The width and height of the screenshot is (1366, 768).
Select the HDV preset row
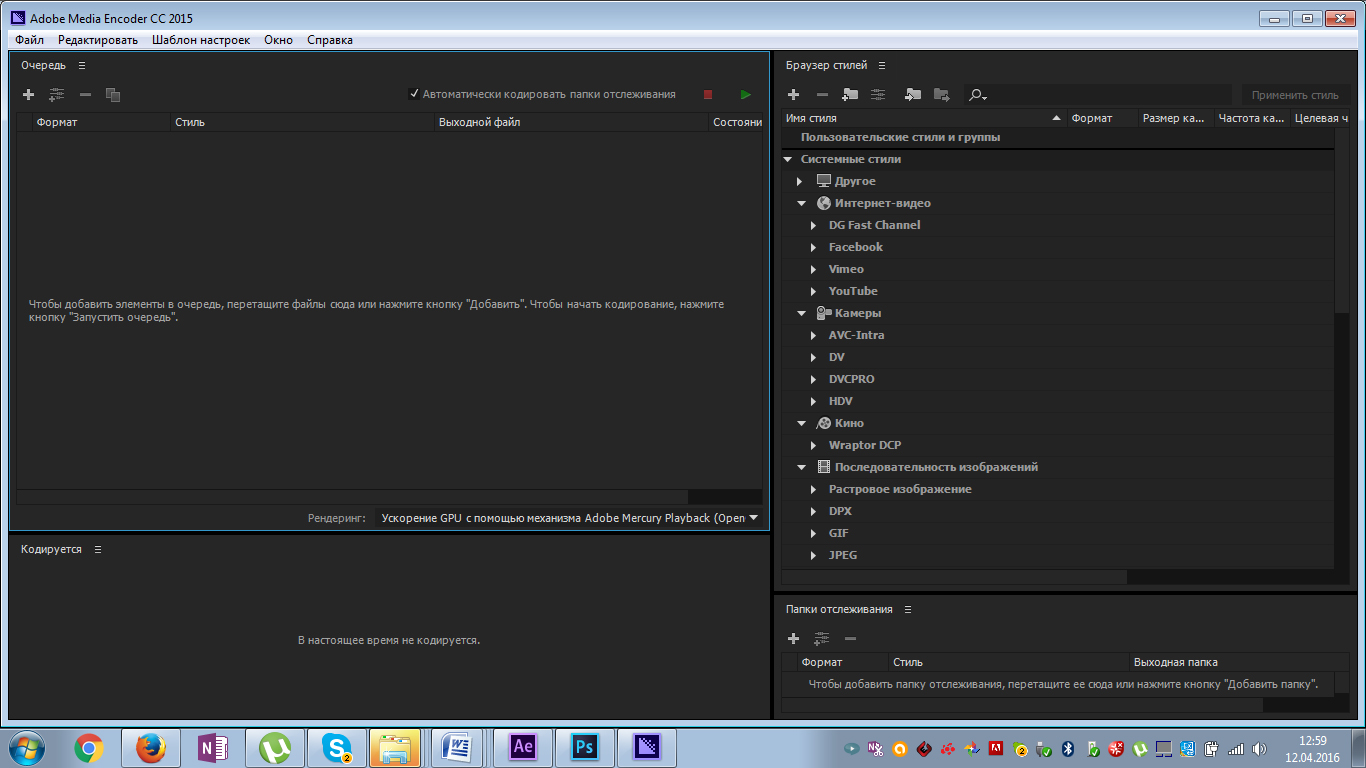1058,401
